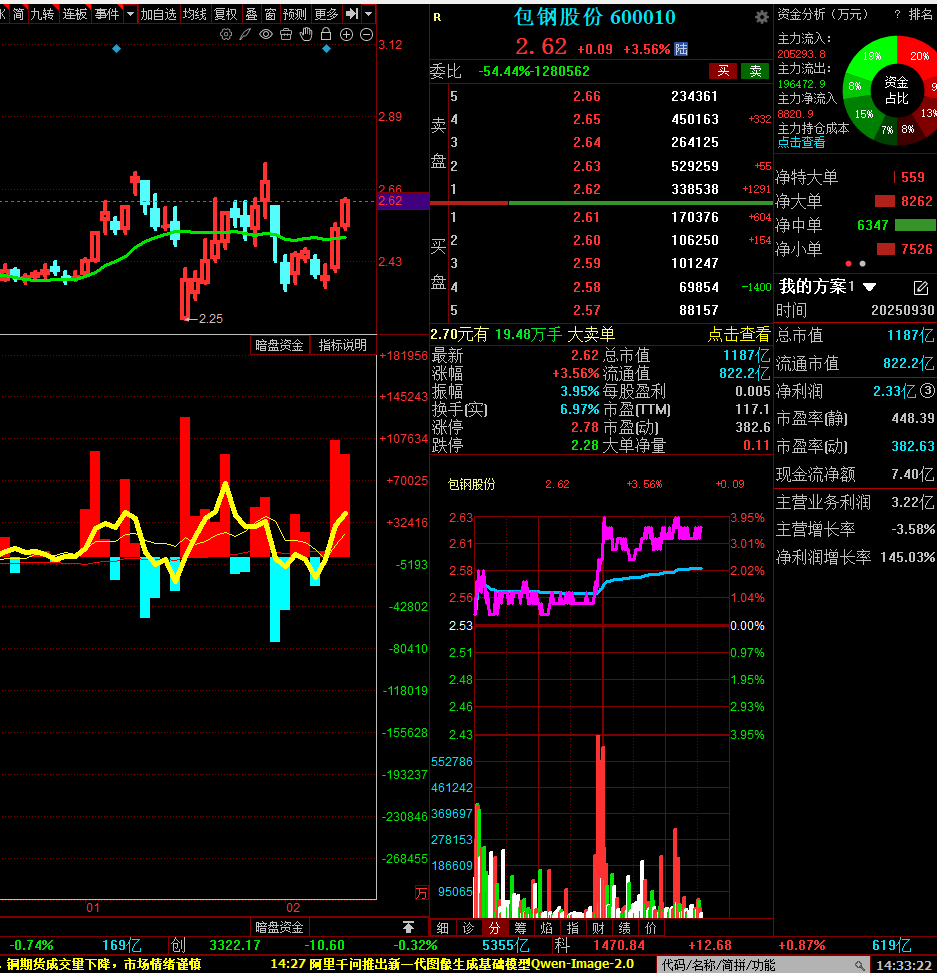The height and width of the screenshot is (973, 937).
Task: Expand 我的方案1 dropdown arrow
Action: click(x=869, y=287)
